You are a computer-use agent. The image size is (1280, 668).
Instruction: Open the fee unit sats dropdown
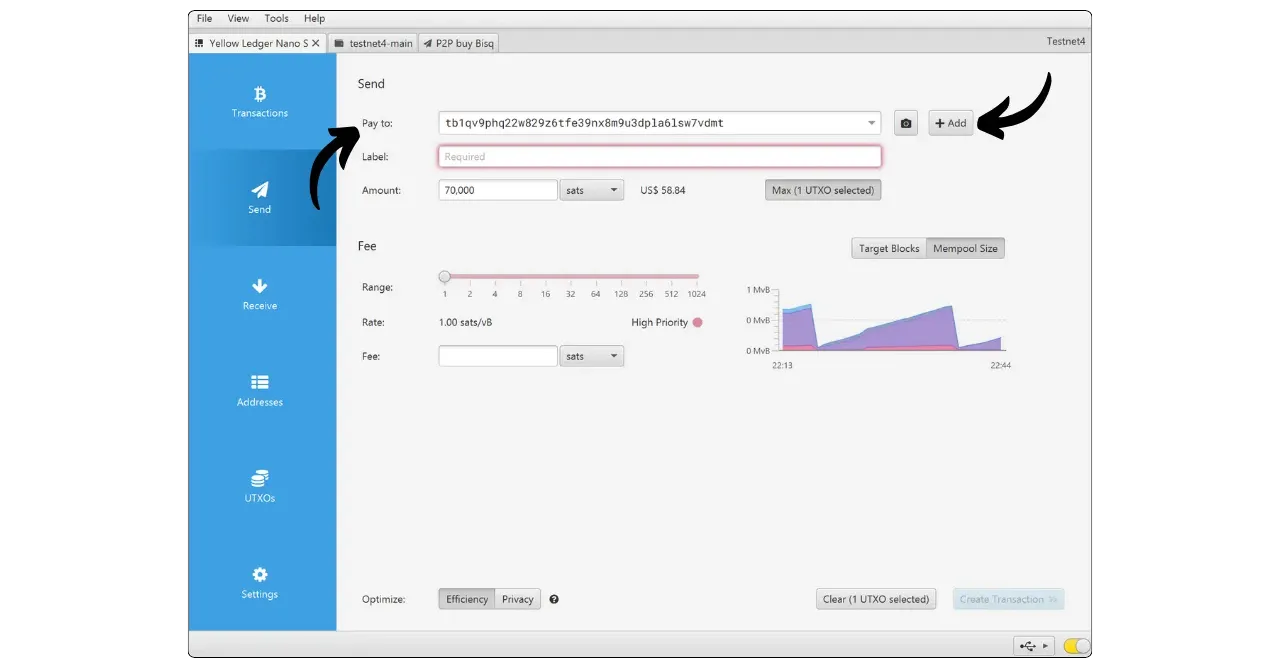point(592,356)
